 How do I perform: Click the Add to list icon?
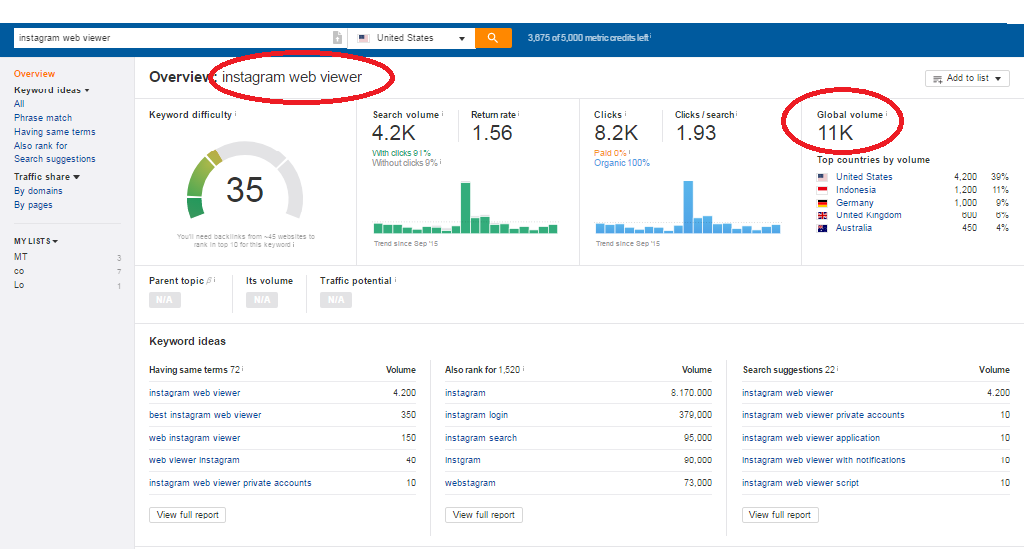pyautogui.click(x=938, y=78)
